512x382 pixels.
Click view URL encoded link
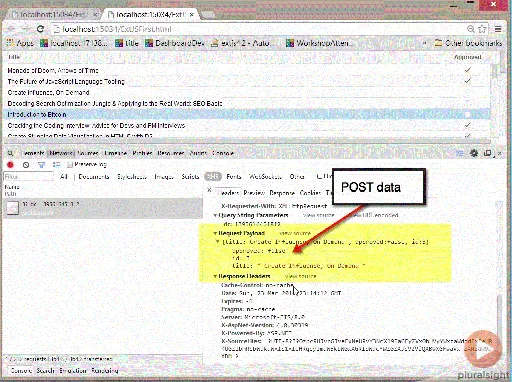tap(373, 215)
